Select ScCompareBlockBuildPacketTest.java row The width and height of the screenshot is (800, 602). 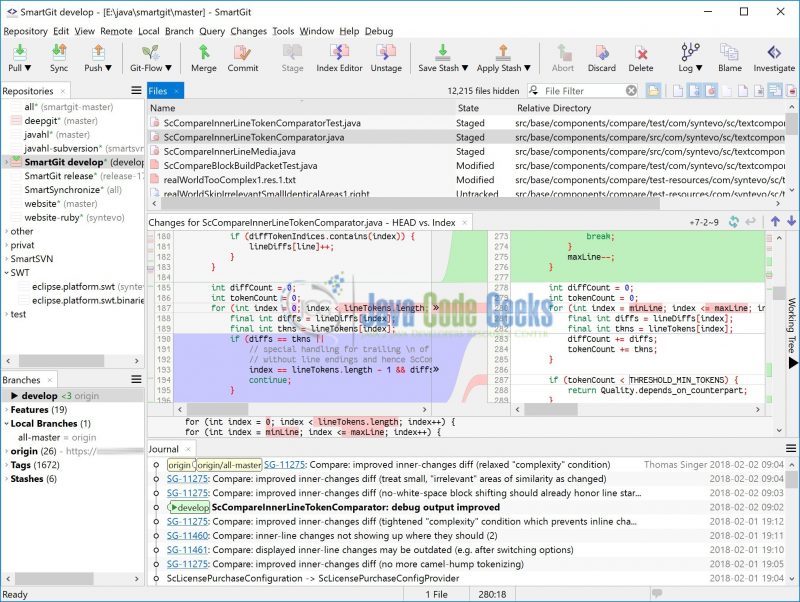pyautogui.click(x=467, y=166)
